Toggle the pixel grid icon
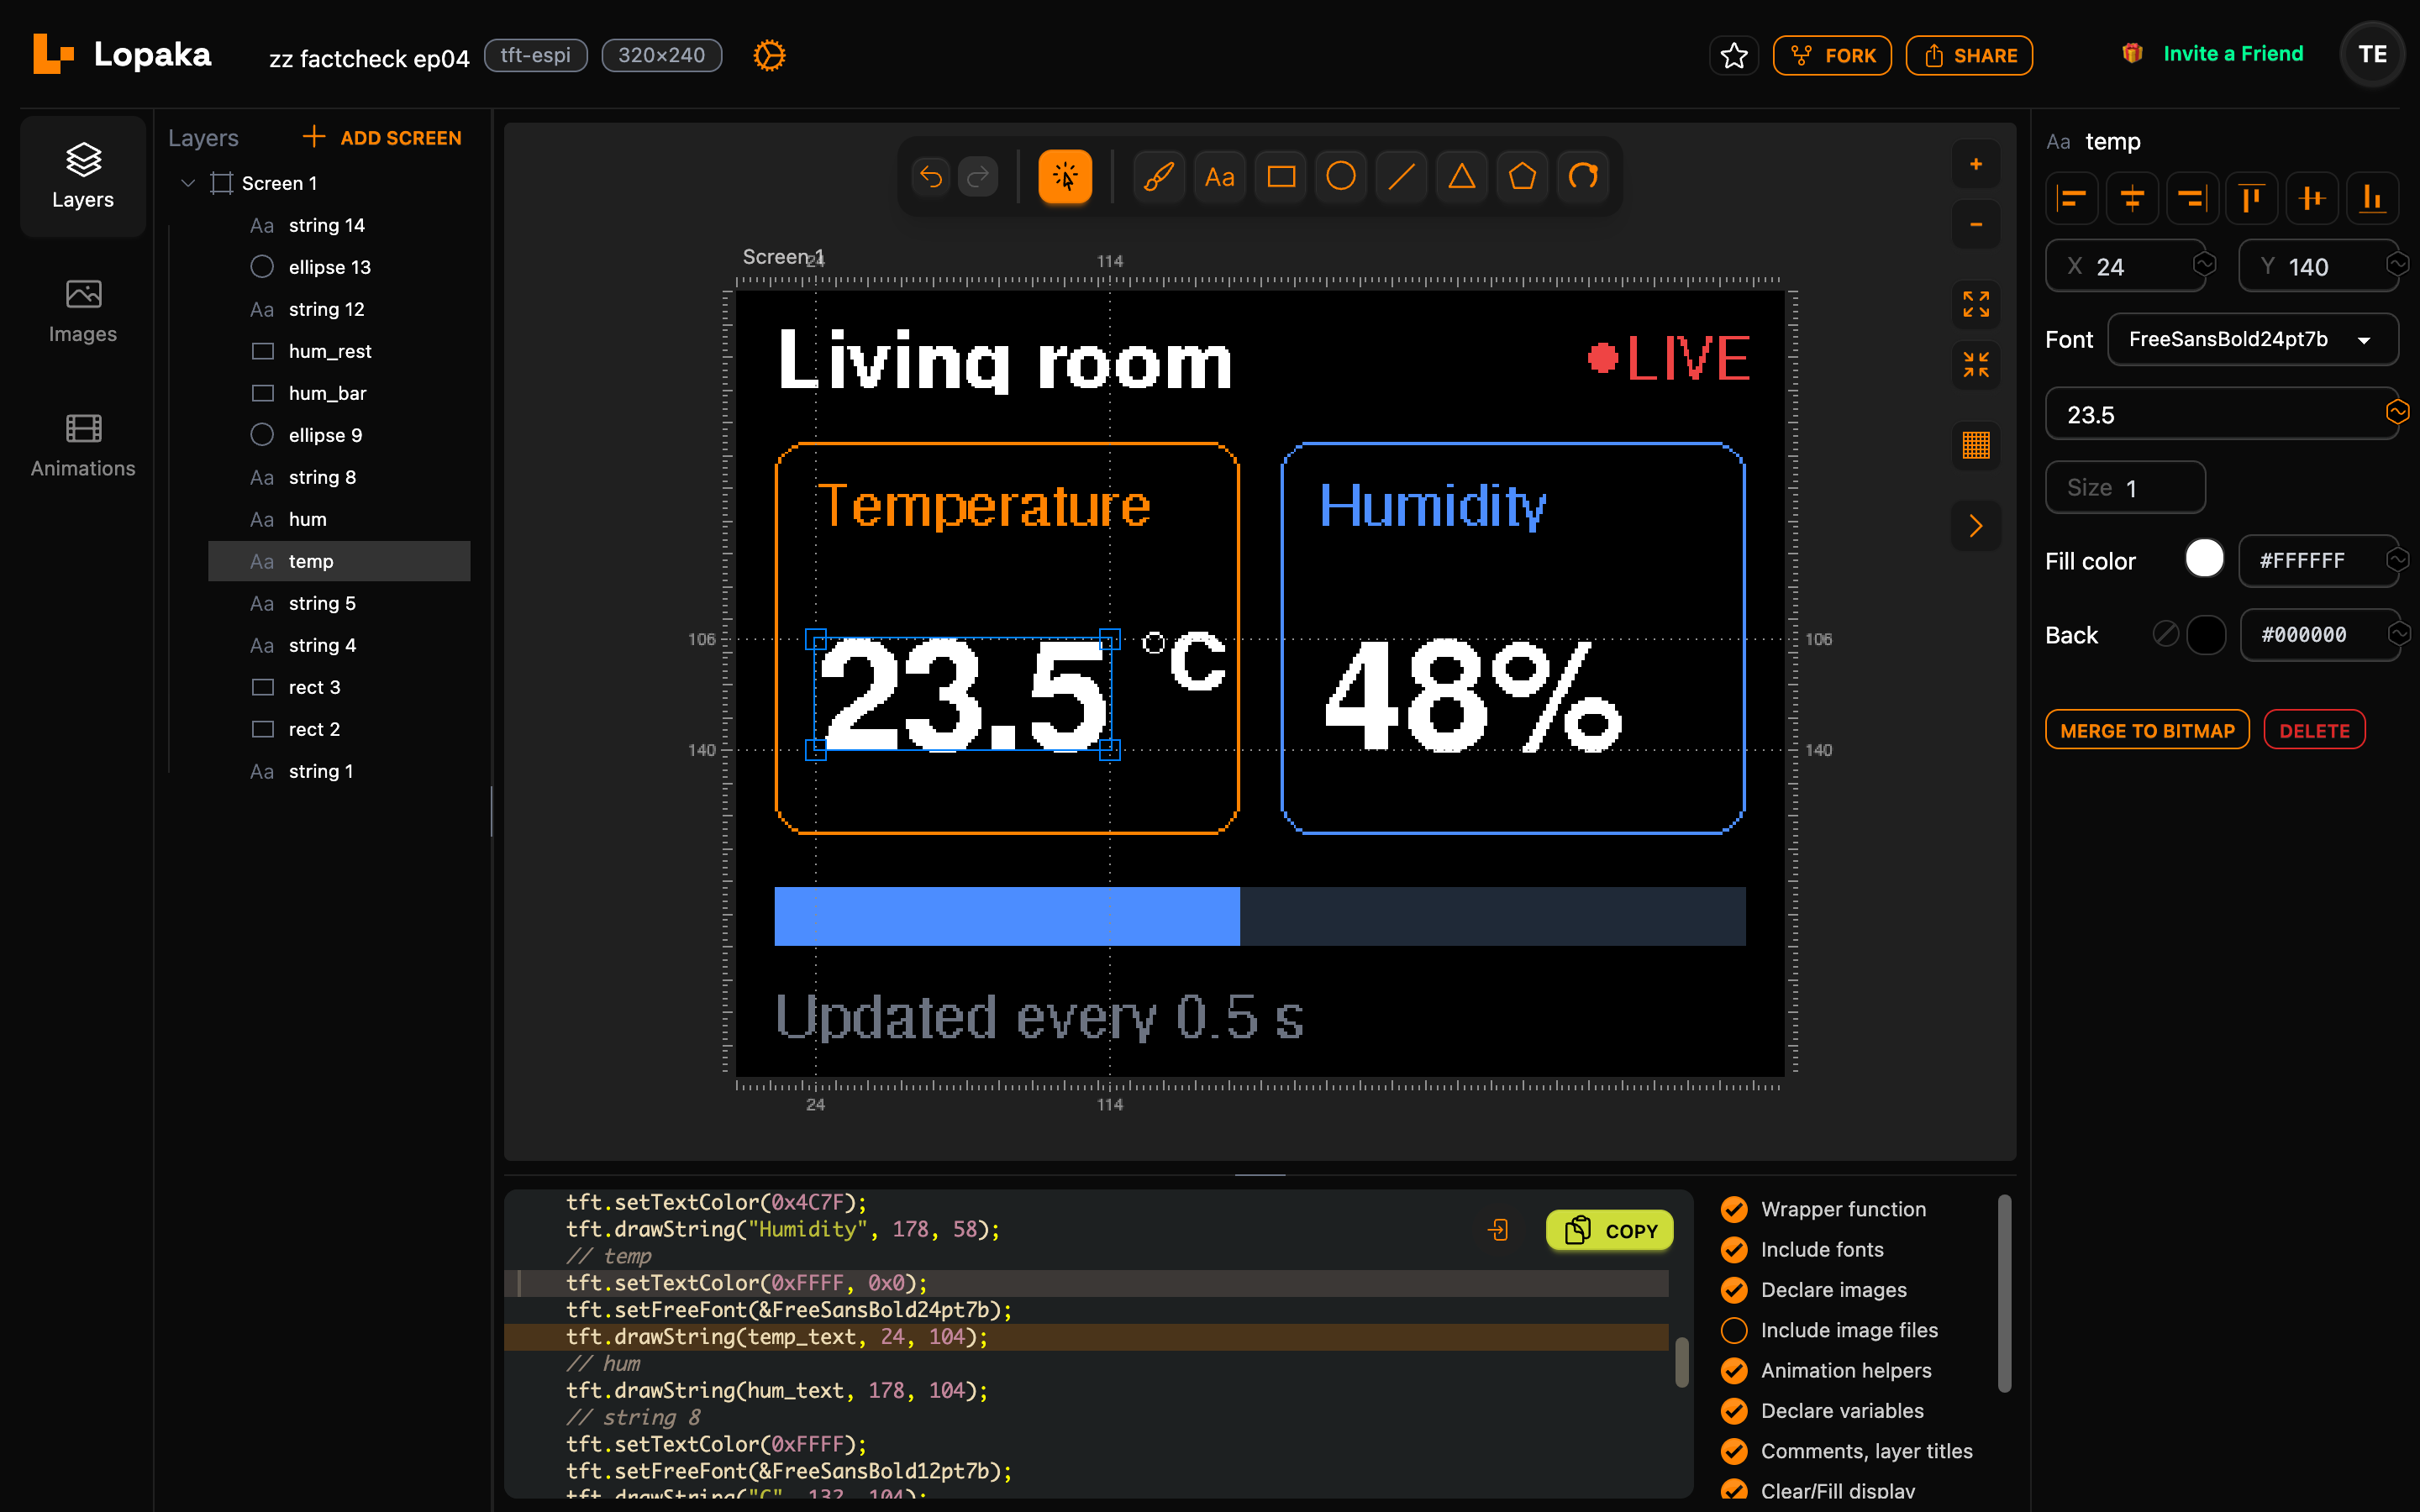This screenshot has width=2420, height=1512. coord(1976,445)
